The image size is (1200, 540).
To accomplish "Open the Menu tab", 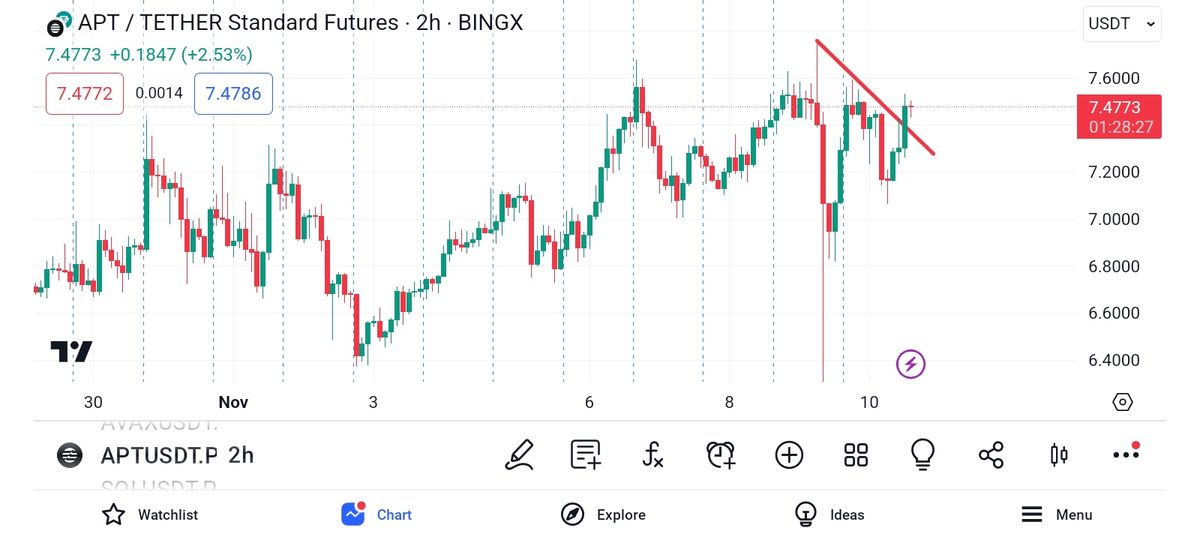I will (x=1056, y=515).
